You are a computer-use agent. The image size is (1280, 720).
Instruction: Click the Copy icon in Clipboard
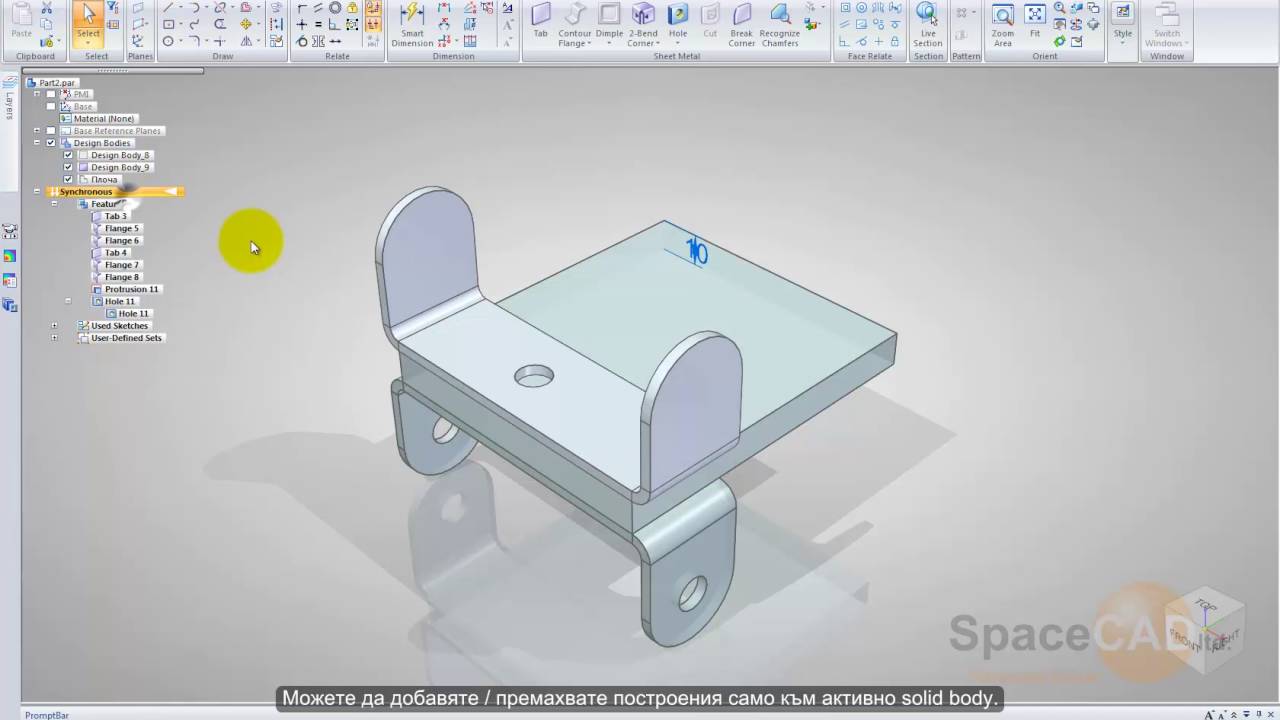46,24
